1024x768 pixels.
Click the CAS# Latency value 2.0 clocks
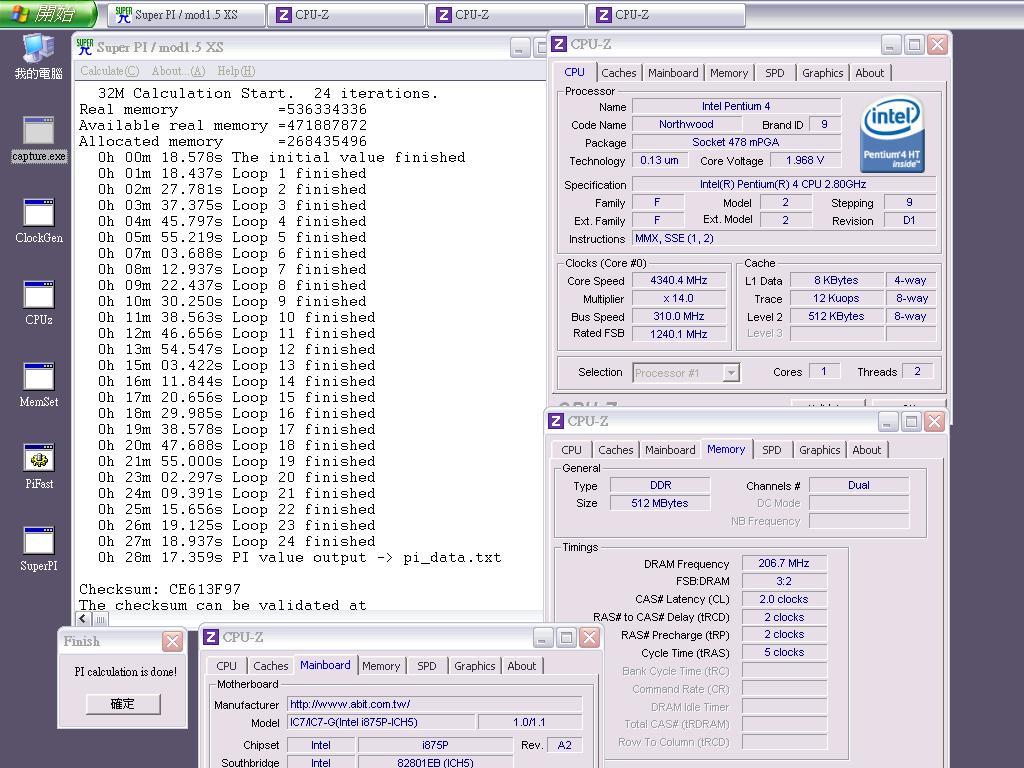(x=784, y=599)
